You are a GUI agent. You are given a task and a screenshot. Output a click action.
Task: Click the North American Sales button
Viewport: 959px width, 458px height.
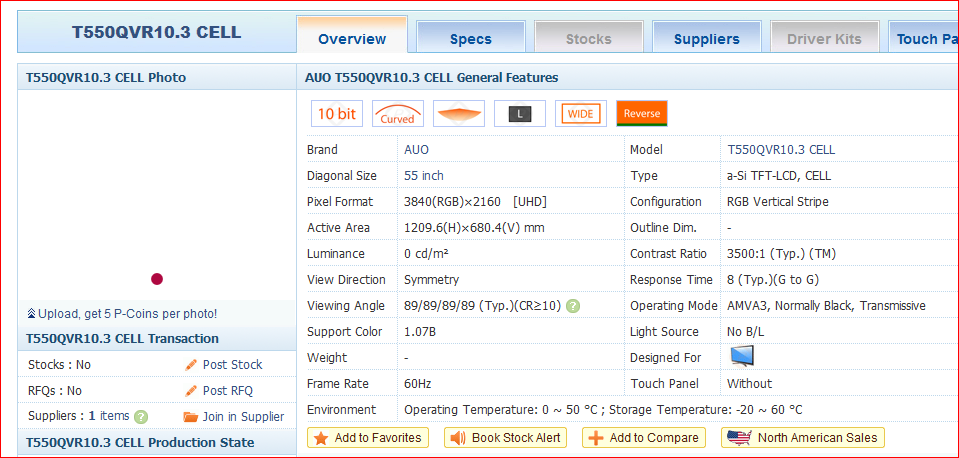pyautogui.click(x=803, y=438)
